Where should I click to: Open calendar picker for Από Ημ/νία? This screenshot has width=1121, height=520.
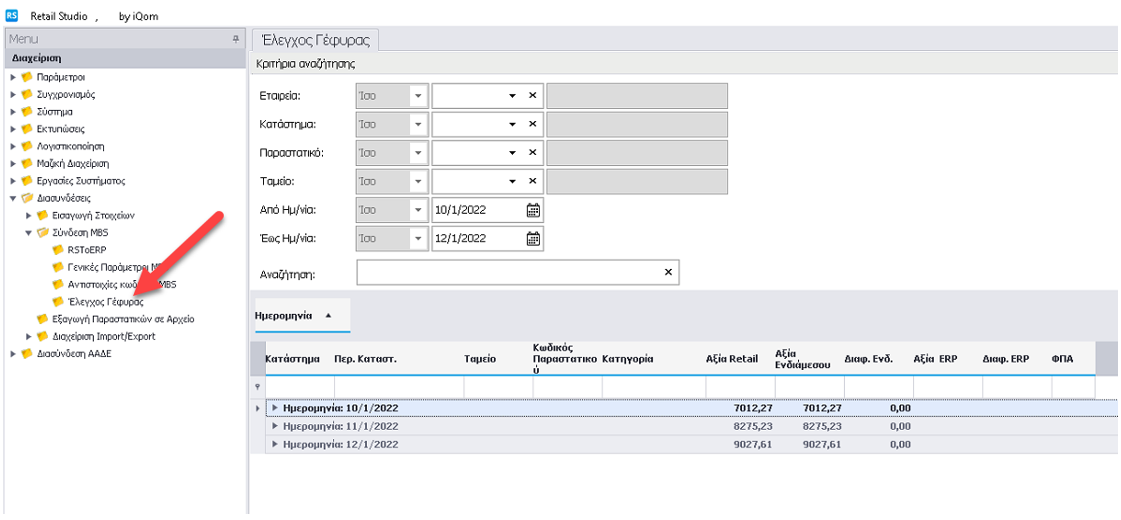tap(533, 210)
